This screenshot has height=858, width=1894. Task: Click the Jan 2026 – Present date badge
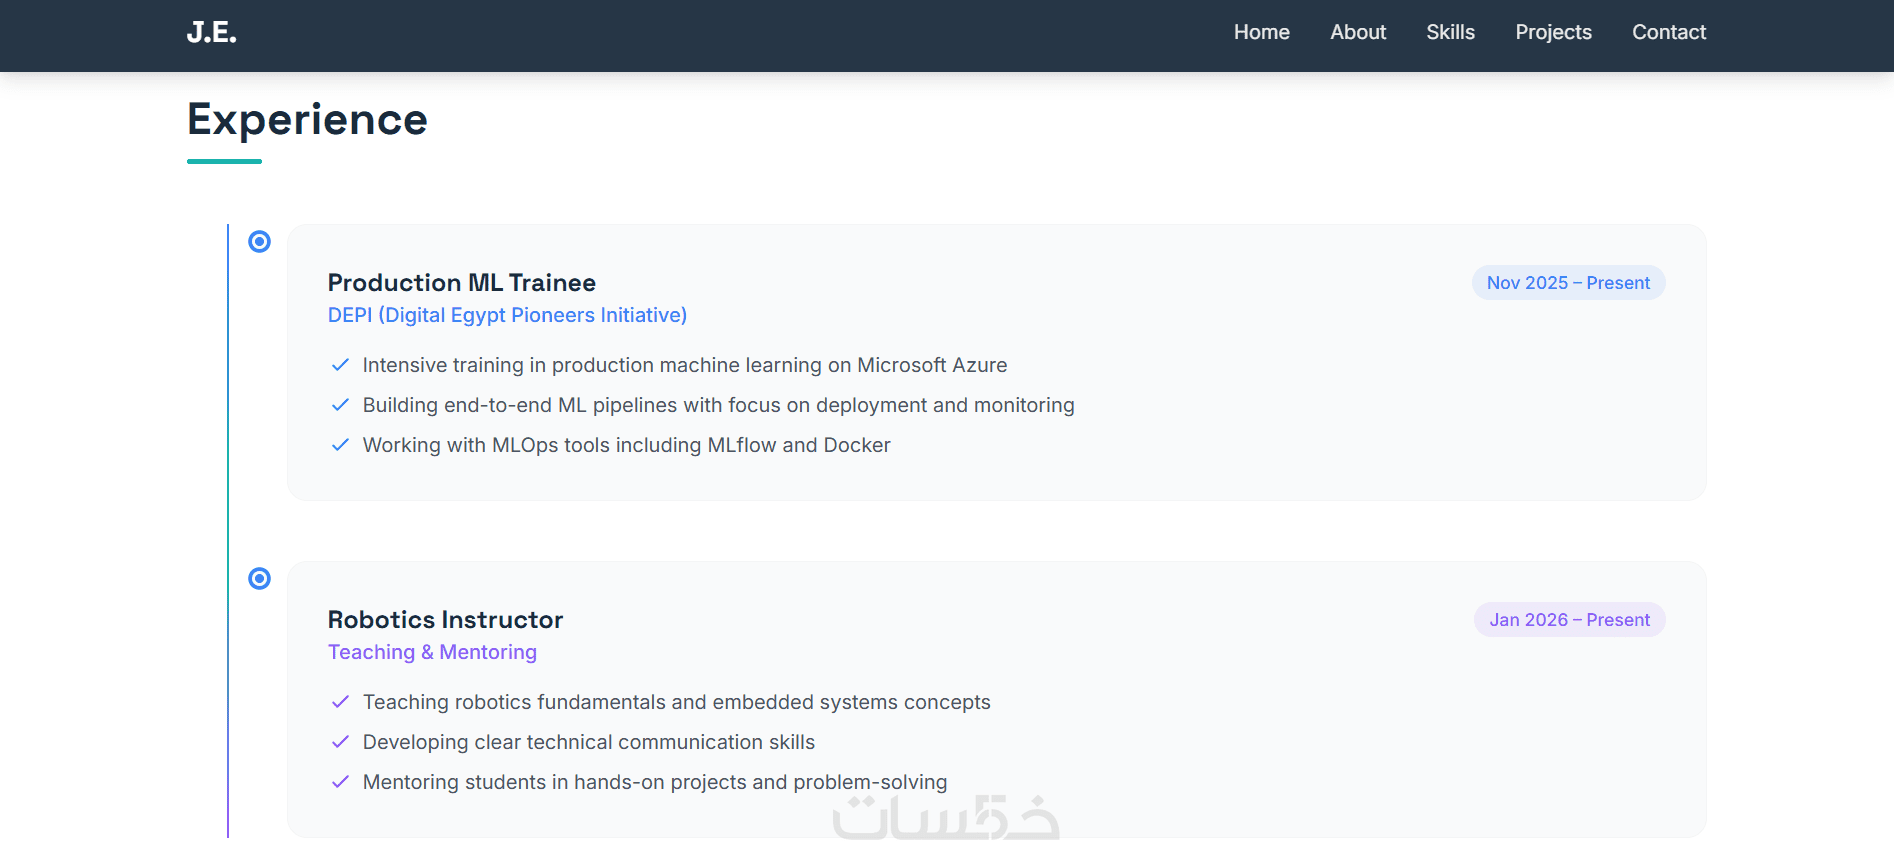[1569, 620]
